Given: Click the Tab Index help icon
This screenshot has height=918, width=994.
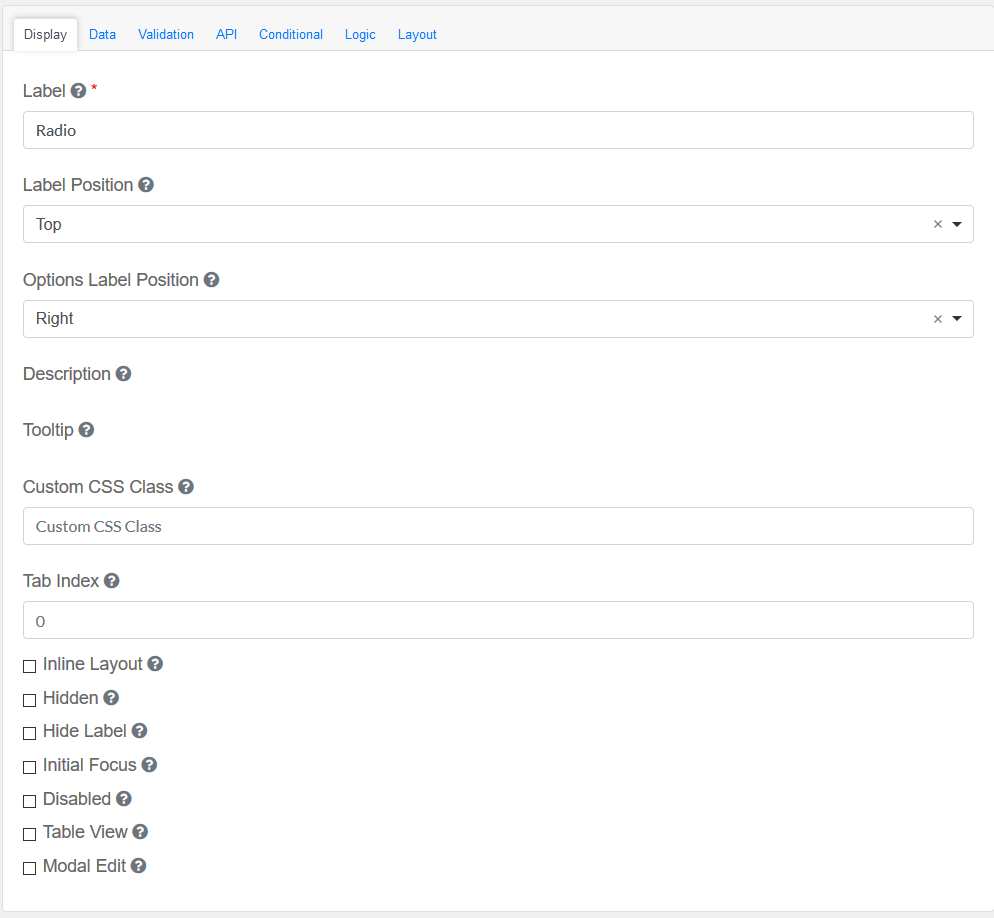Looking at the screenshot, I should coord(112,581).
